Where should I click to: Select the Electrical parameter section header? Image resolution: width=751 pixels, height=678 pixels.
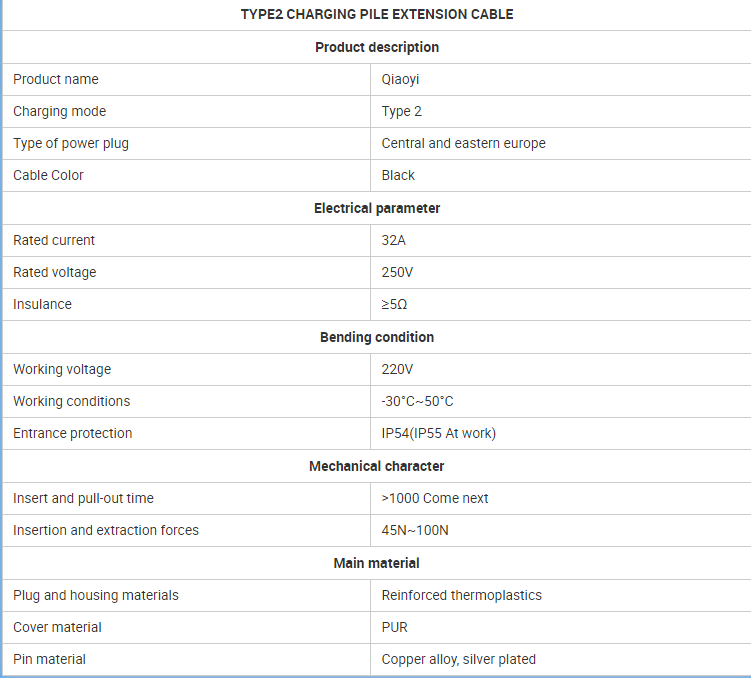click(x=377, y=208)
